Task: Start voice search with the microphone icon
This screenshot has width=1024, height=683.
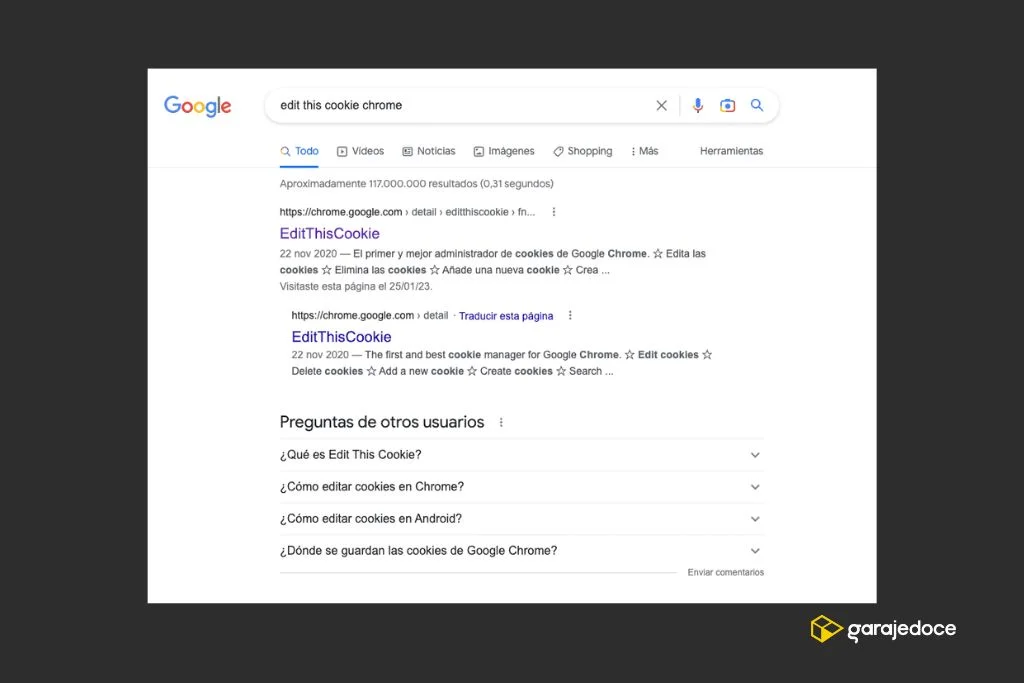Action: [697, 105]
